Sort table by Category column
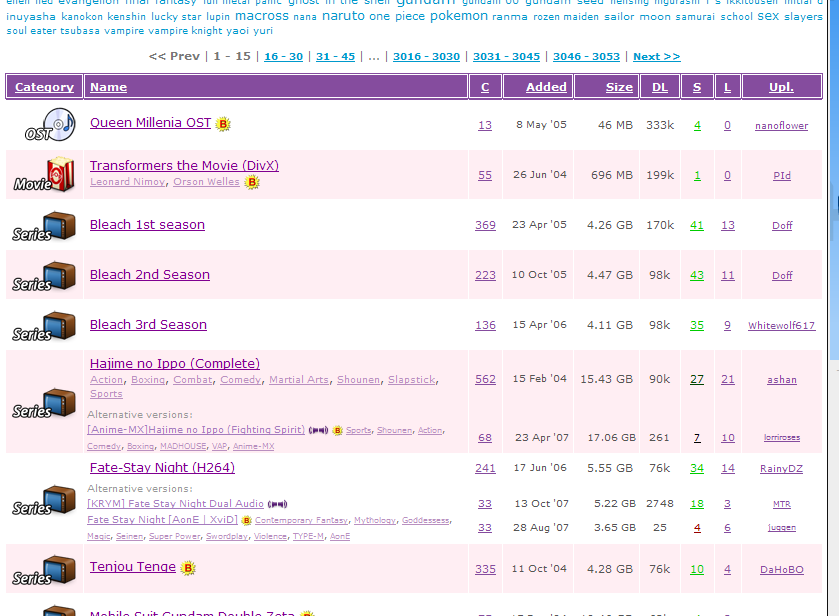839x616 pixels. point(44,87)
